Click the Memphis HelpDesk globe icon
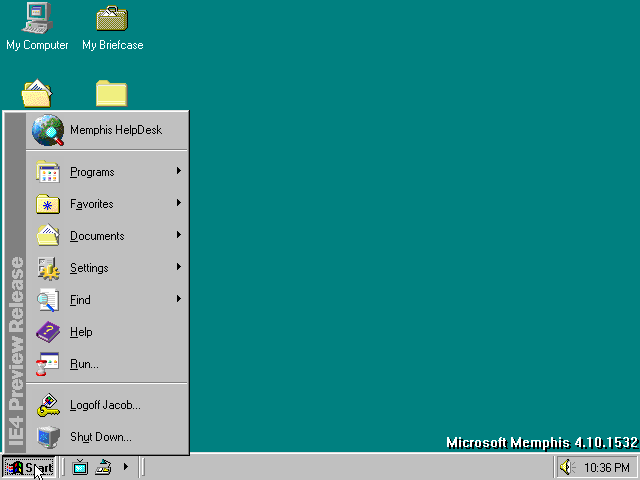 point(48,130)
